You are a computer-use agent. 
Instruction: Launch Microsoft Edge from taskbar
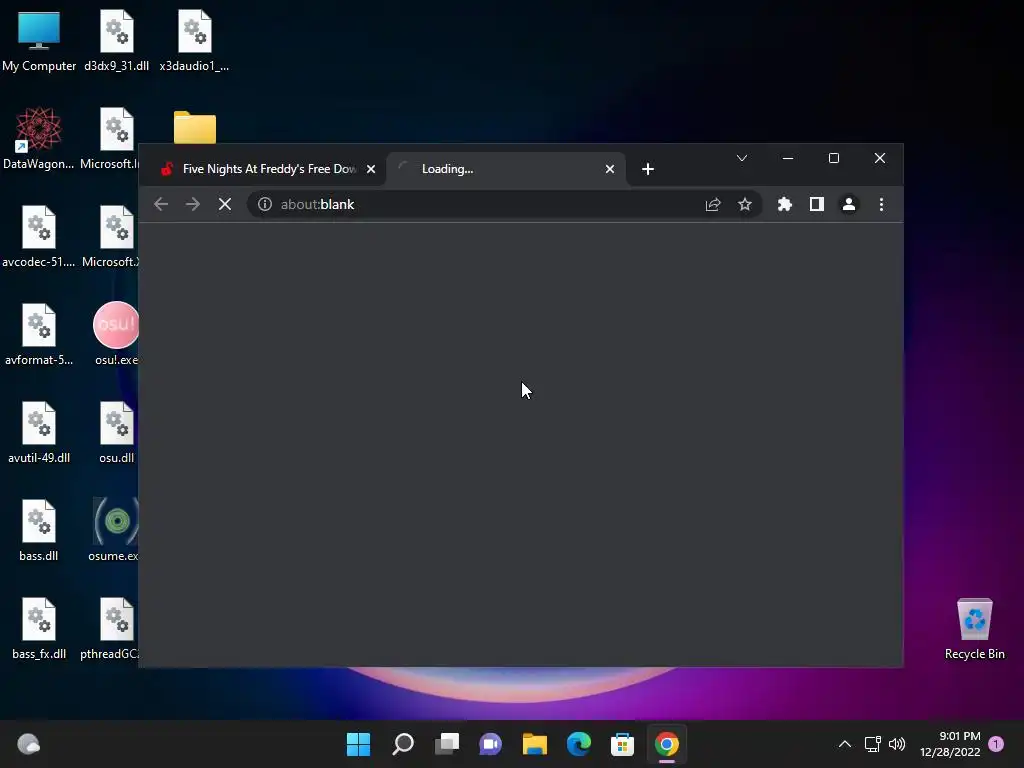coord(579,744)
